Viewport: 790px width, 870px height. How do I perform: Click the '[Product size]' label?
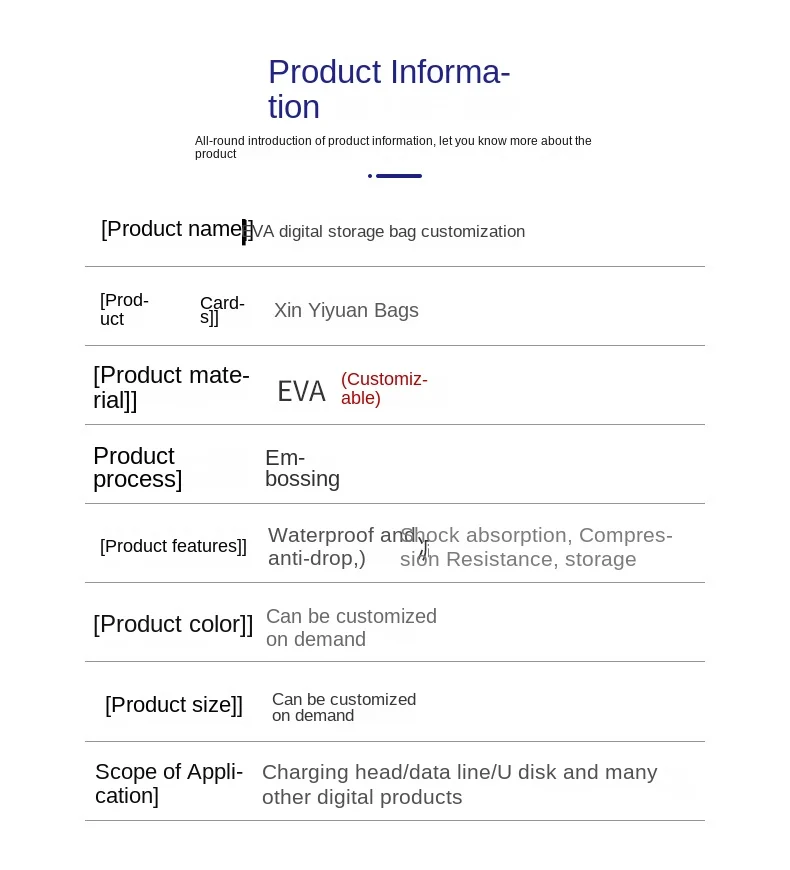[174, 704]
